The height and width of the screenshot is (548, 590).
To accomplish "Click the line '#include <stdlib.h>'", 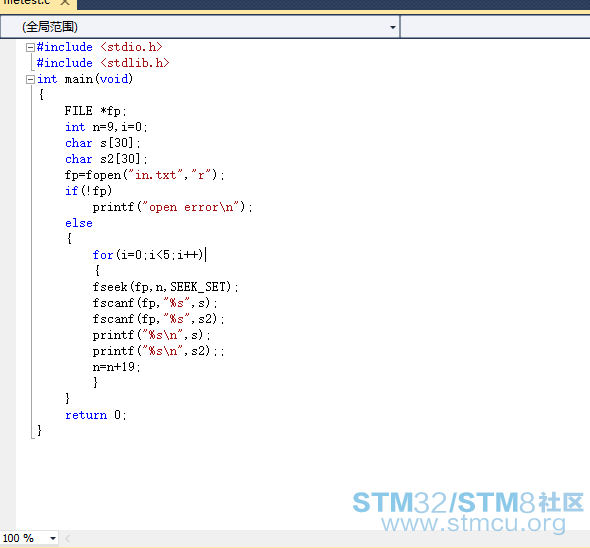I will [x=103, y=63].
